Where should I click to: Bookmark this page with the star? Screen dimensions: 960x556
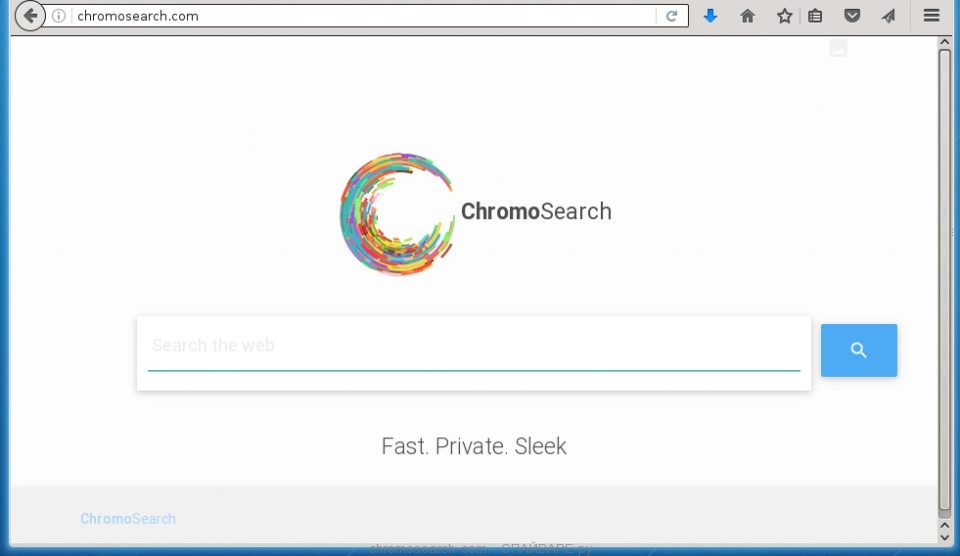[x=784, y=16]
